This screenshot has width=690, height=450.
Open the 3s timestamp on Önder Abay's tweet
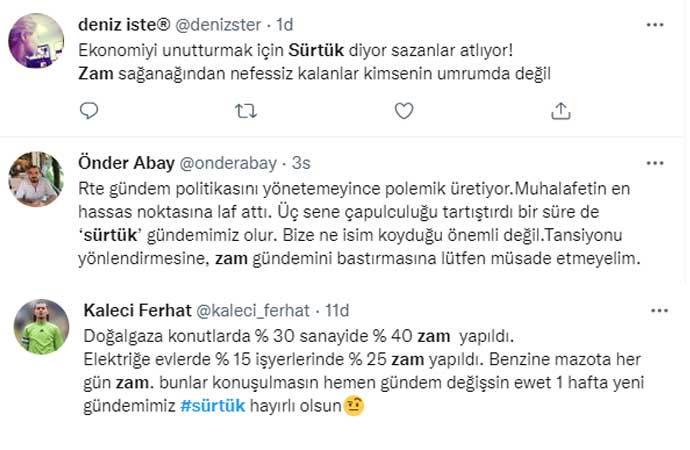coord(300,162)
